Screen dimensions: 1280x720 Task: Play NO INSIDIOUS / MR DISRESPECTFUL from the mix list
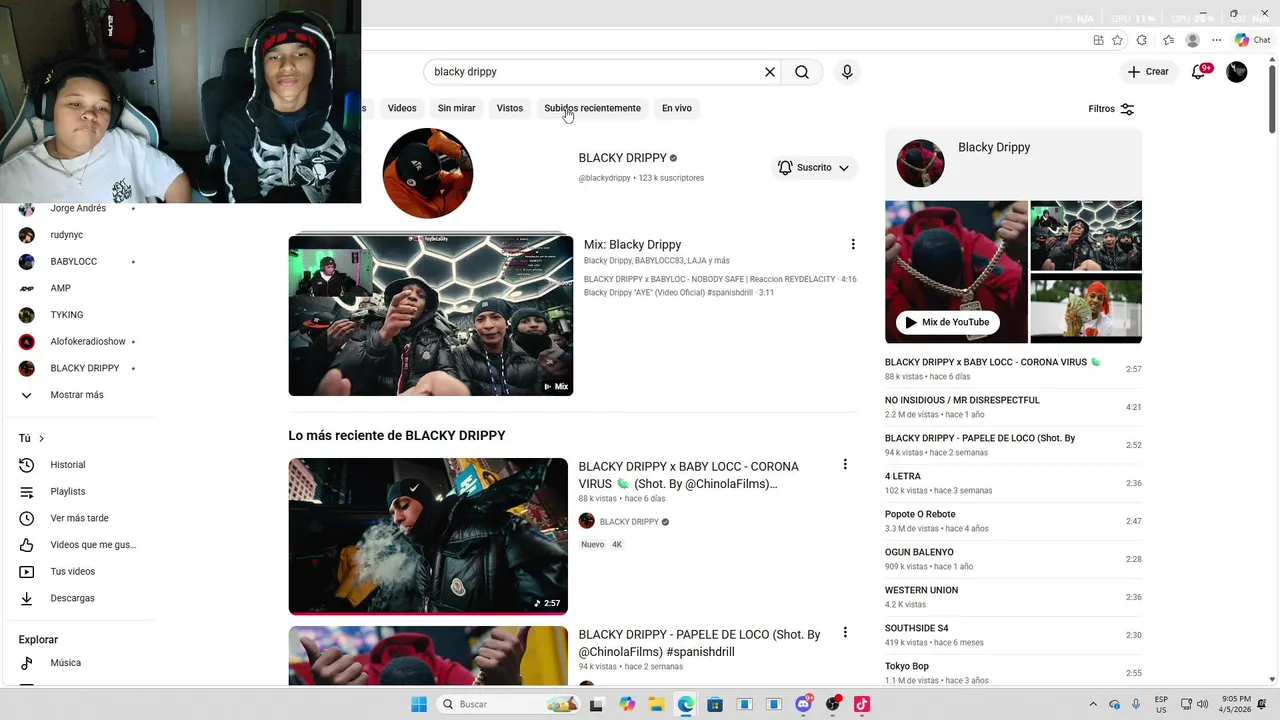pyautogui.click(x=1013, y=407)
